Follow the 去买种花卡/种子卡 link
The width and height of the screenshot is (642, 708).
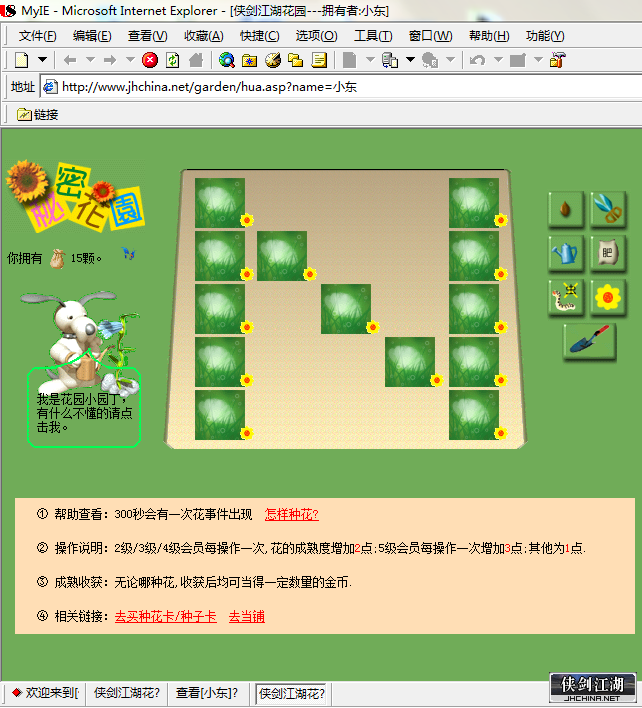click(x=166, y=616)
